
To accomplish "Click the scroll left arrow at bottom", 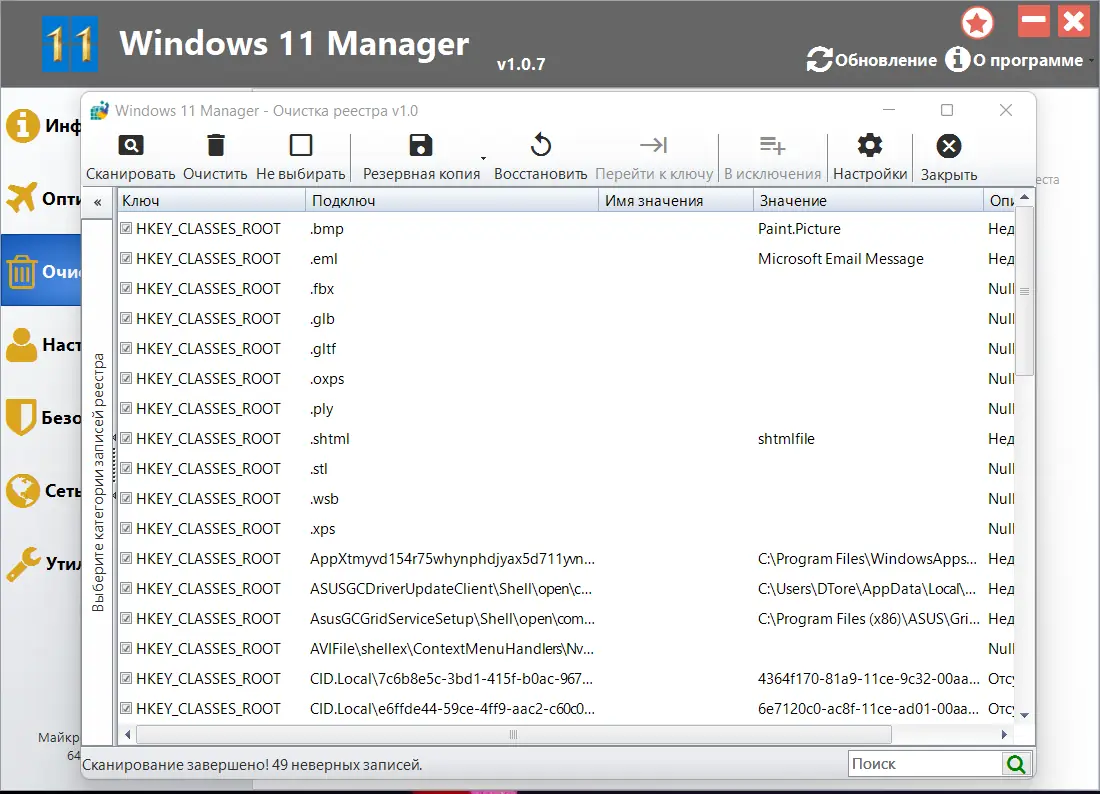I will tap(127, 734).
